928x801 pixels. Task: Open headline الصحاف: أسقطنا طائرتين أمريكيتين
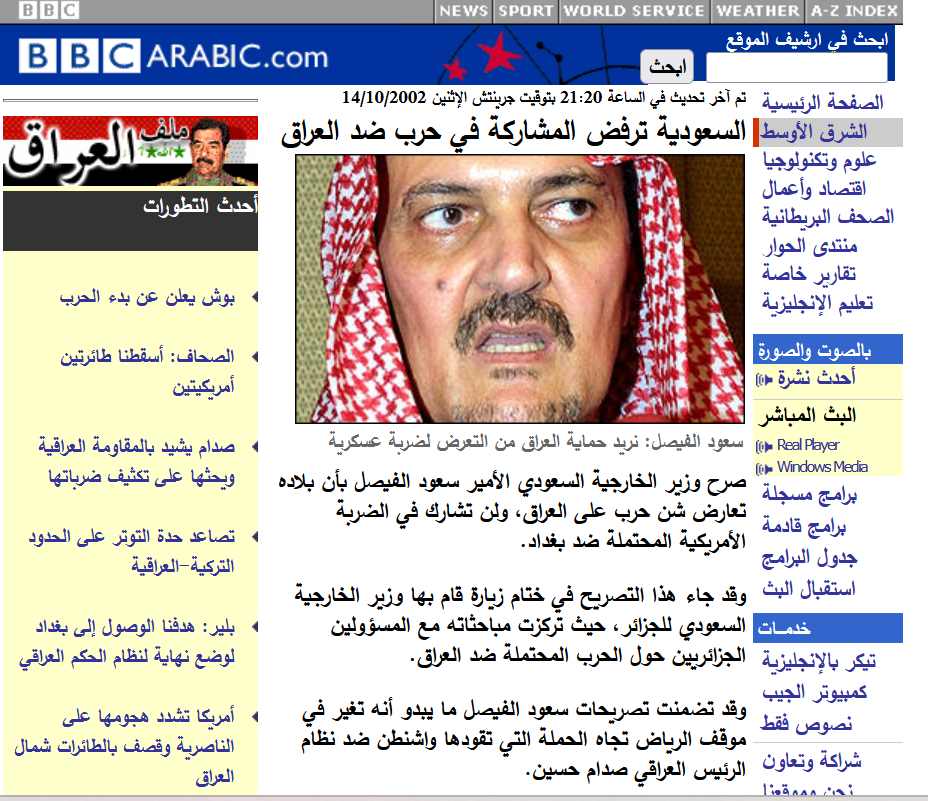click(x=147, y=371)
